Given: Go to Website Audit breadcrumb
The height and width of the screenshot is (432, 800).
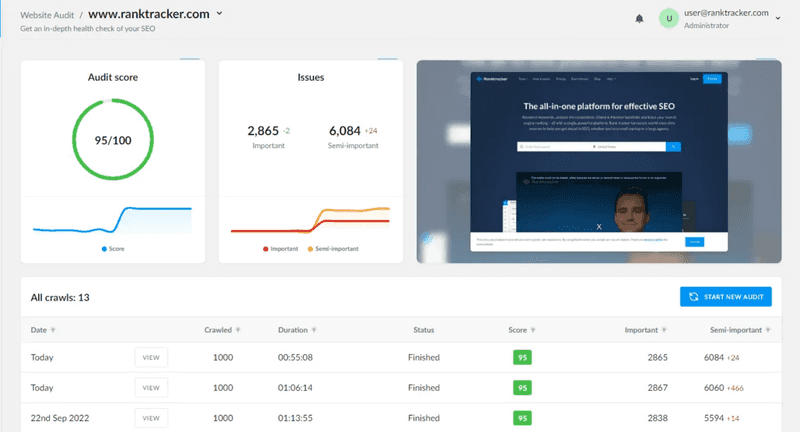Looking at the screenshot, I should (47, 15).
